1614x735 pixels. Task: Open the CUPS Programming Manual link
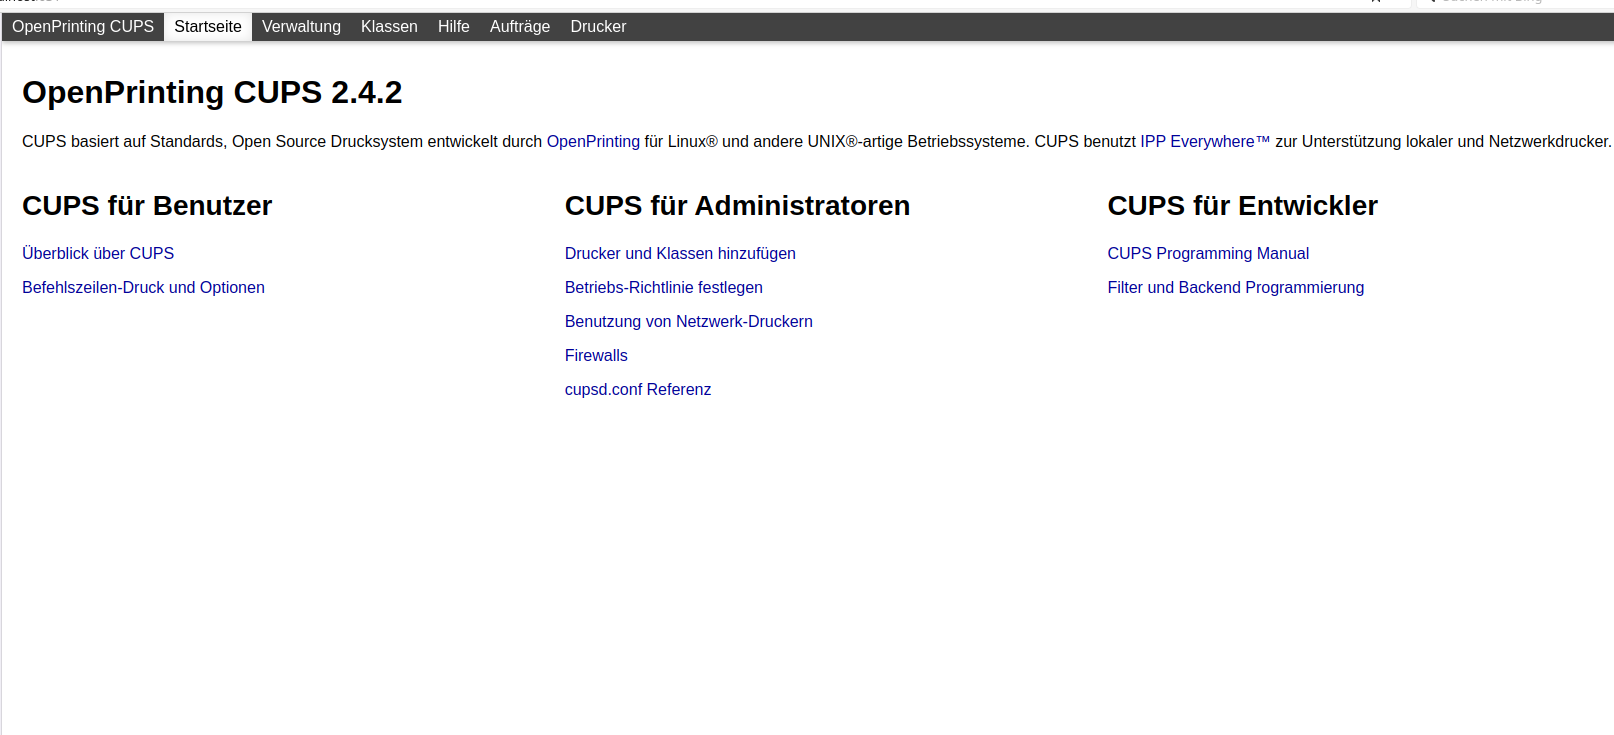coord(1207,254)
